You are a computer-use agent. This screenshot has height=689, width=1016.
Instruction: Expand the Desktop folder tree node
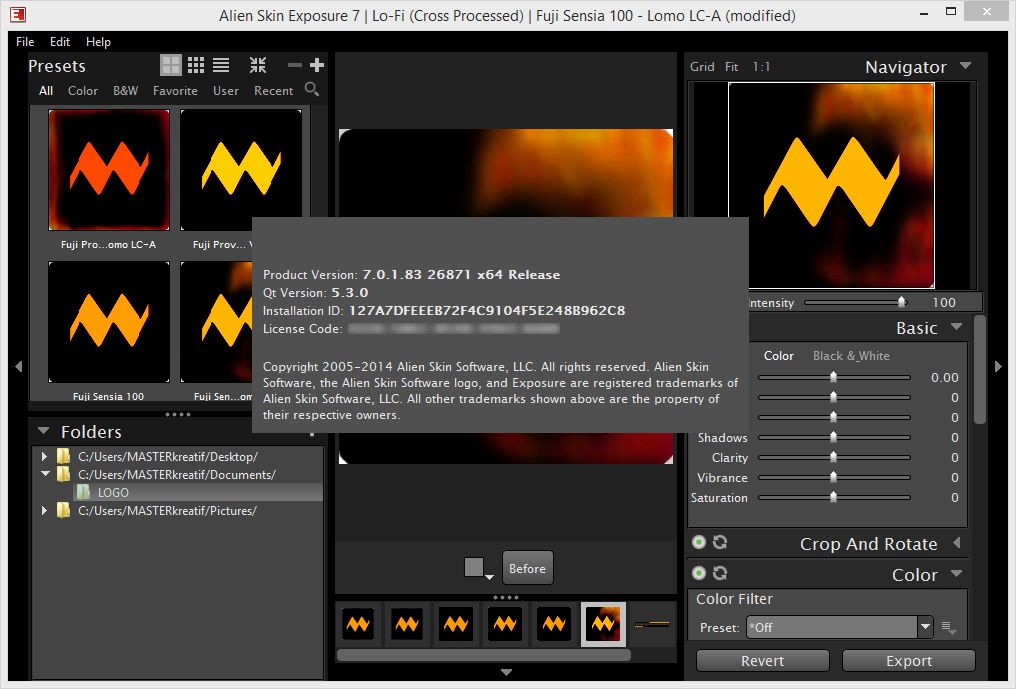tap(44, 456)
